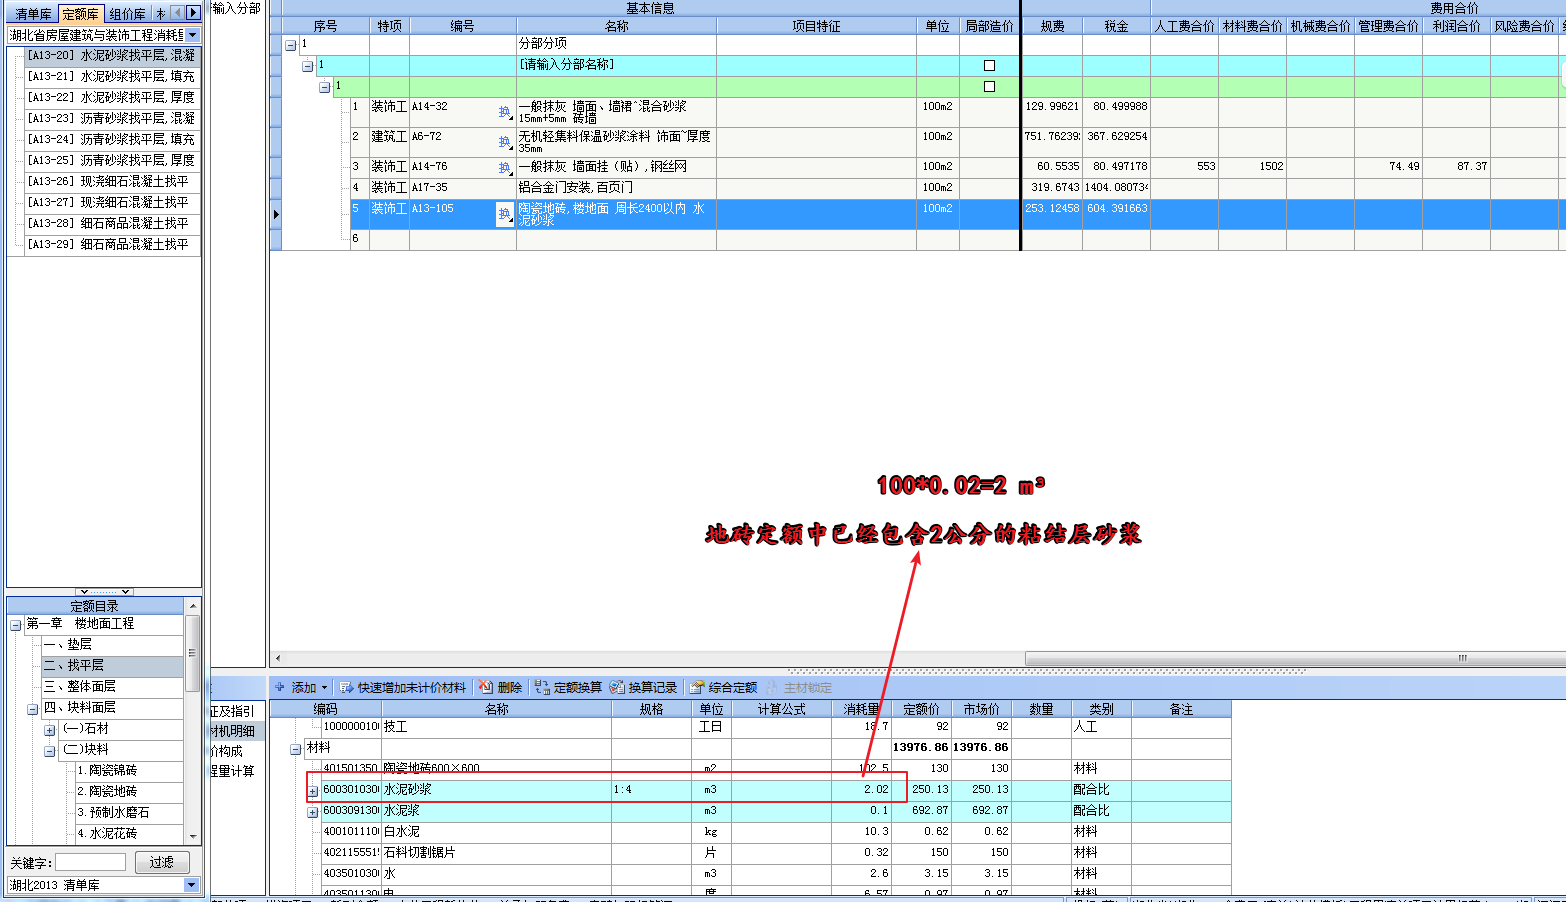Select quota [A13-23] 沥青砂浆找平层

pyautogui.click(x=111, y=118)
